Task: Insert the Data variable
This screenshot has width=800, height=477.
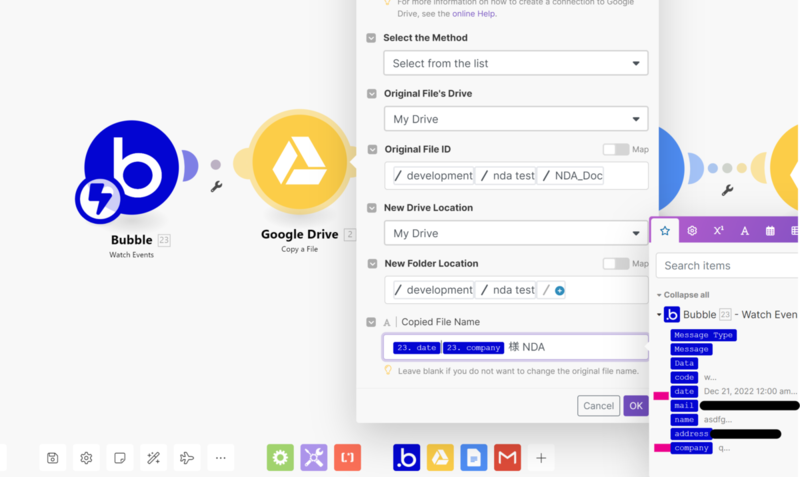Action: 684,363
